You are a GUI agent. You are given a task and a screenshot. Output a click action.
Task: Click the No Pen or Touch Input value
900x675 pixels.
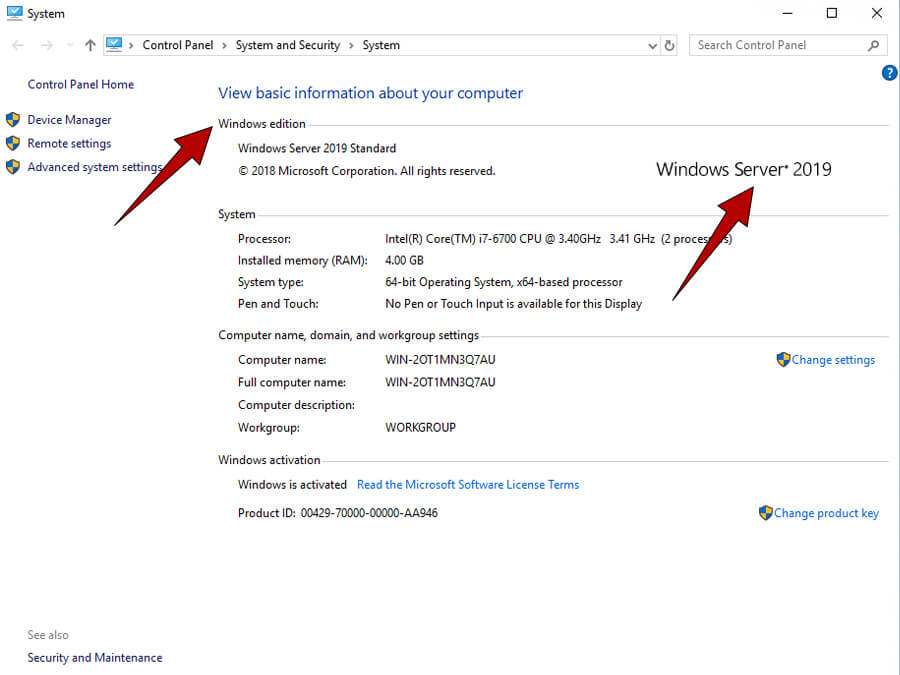click(513, 304)
